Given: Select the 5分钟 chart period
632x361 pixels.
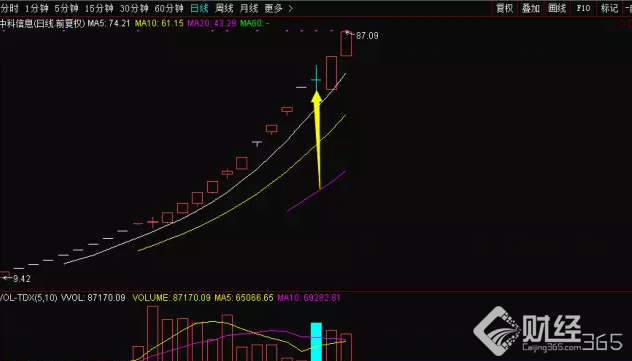Looking at the screenshot, I should (x=67, y=8).
